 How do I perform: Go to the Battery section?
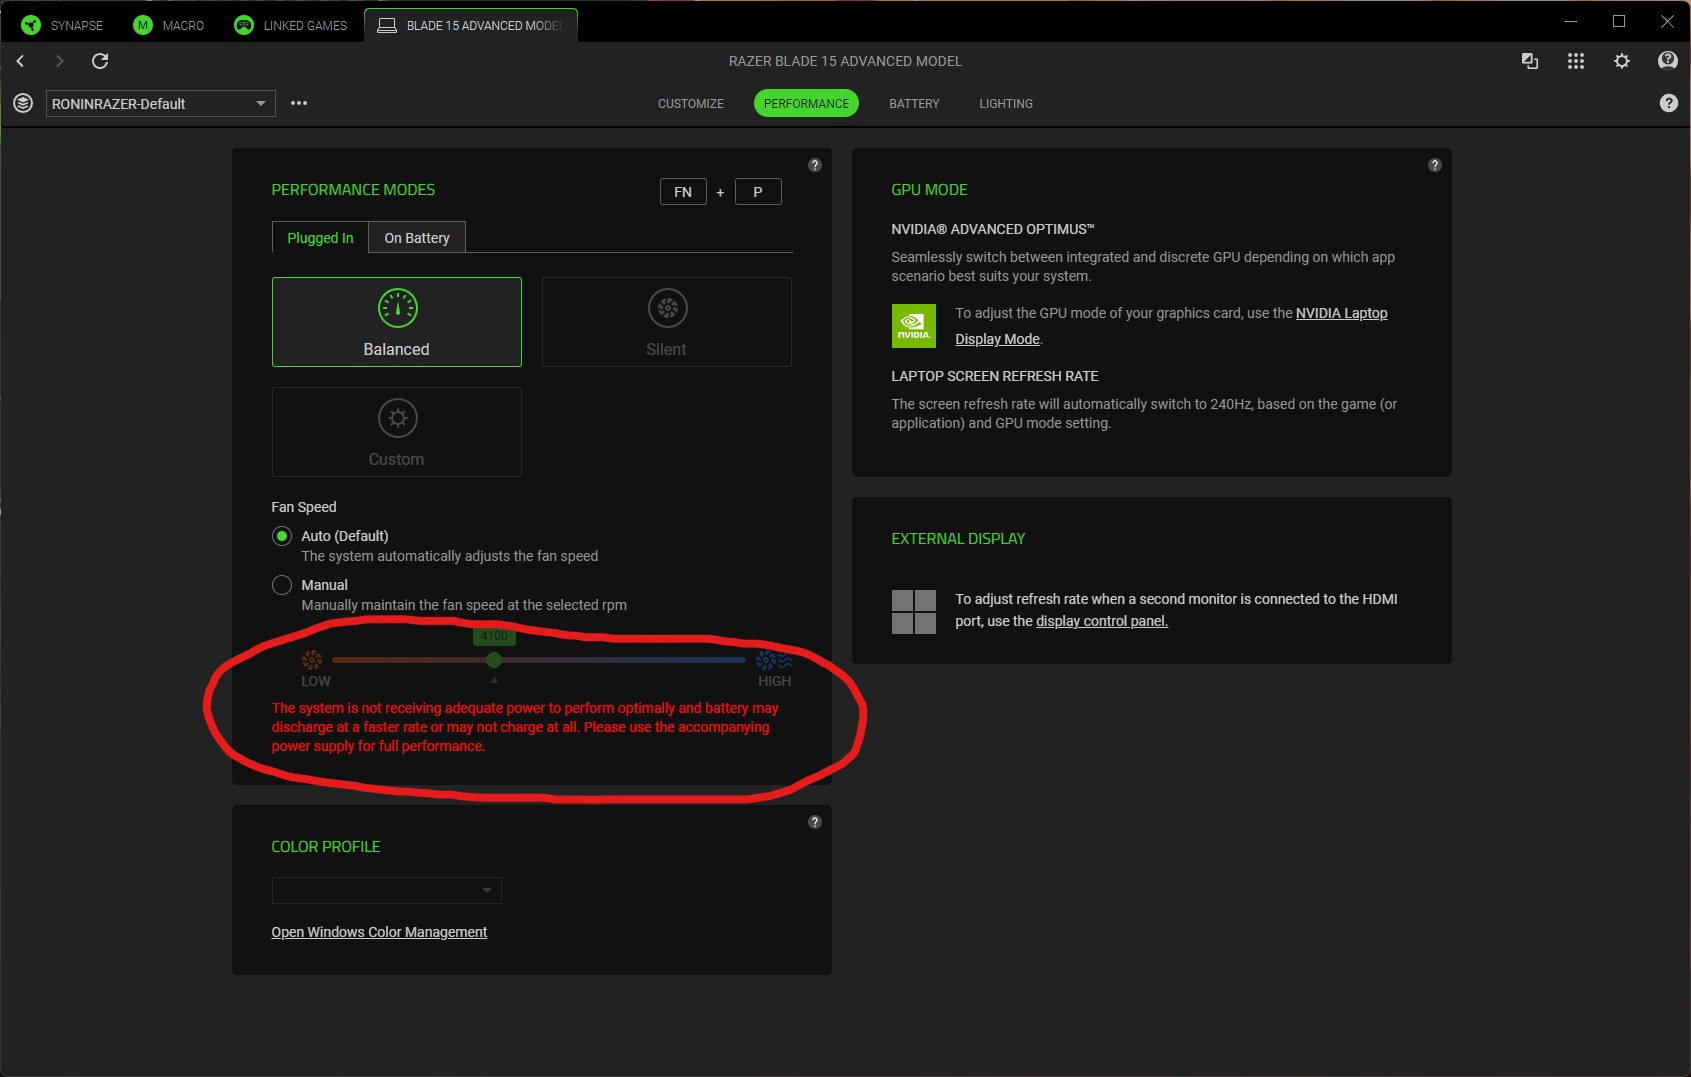pyautogui.click(x=914, y=104)
